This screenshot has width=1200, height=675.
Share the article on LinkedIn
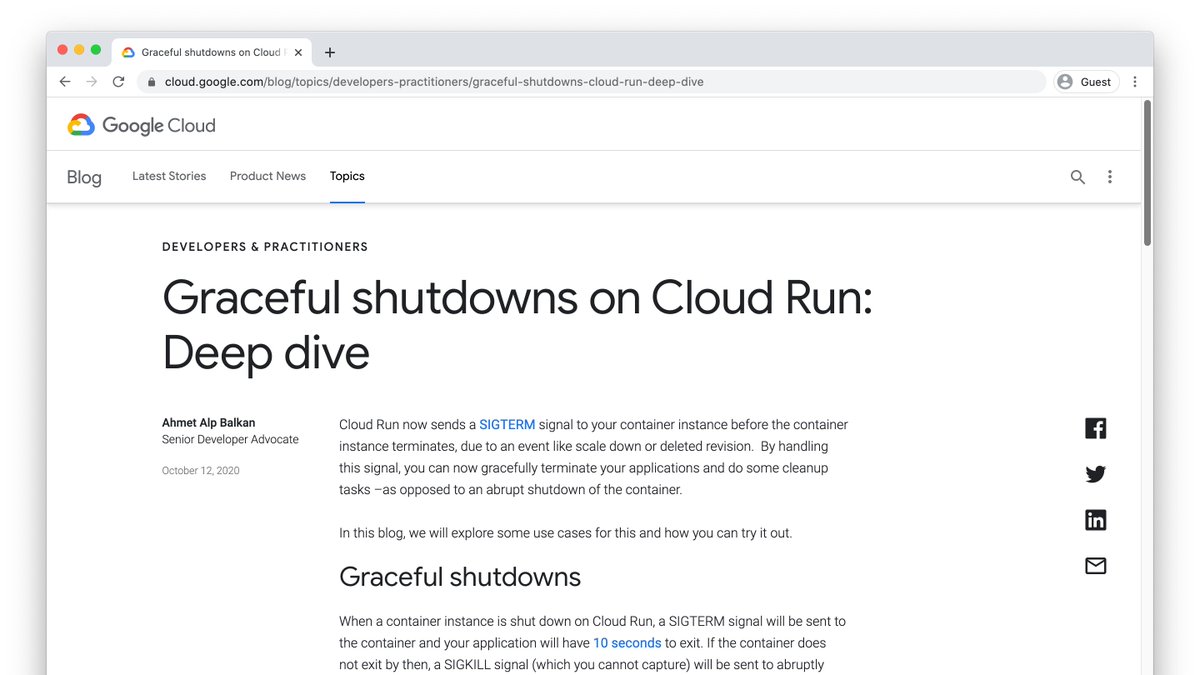(1096, 520)
